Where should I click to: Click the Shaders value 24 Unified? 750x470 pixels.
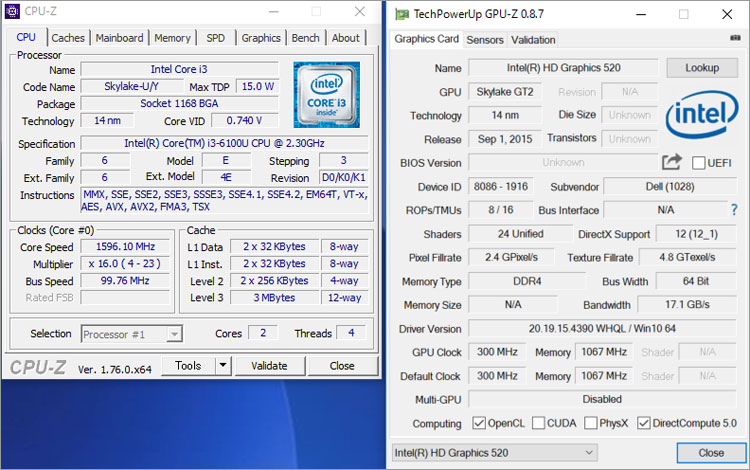(x=520, y=234)
